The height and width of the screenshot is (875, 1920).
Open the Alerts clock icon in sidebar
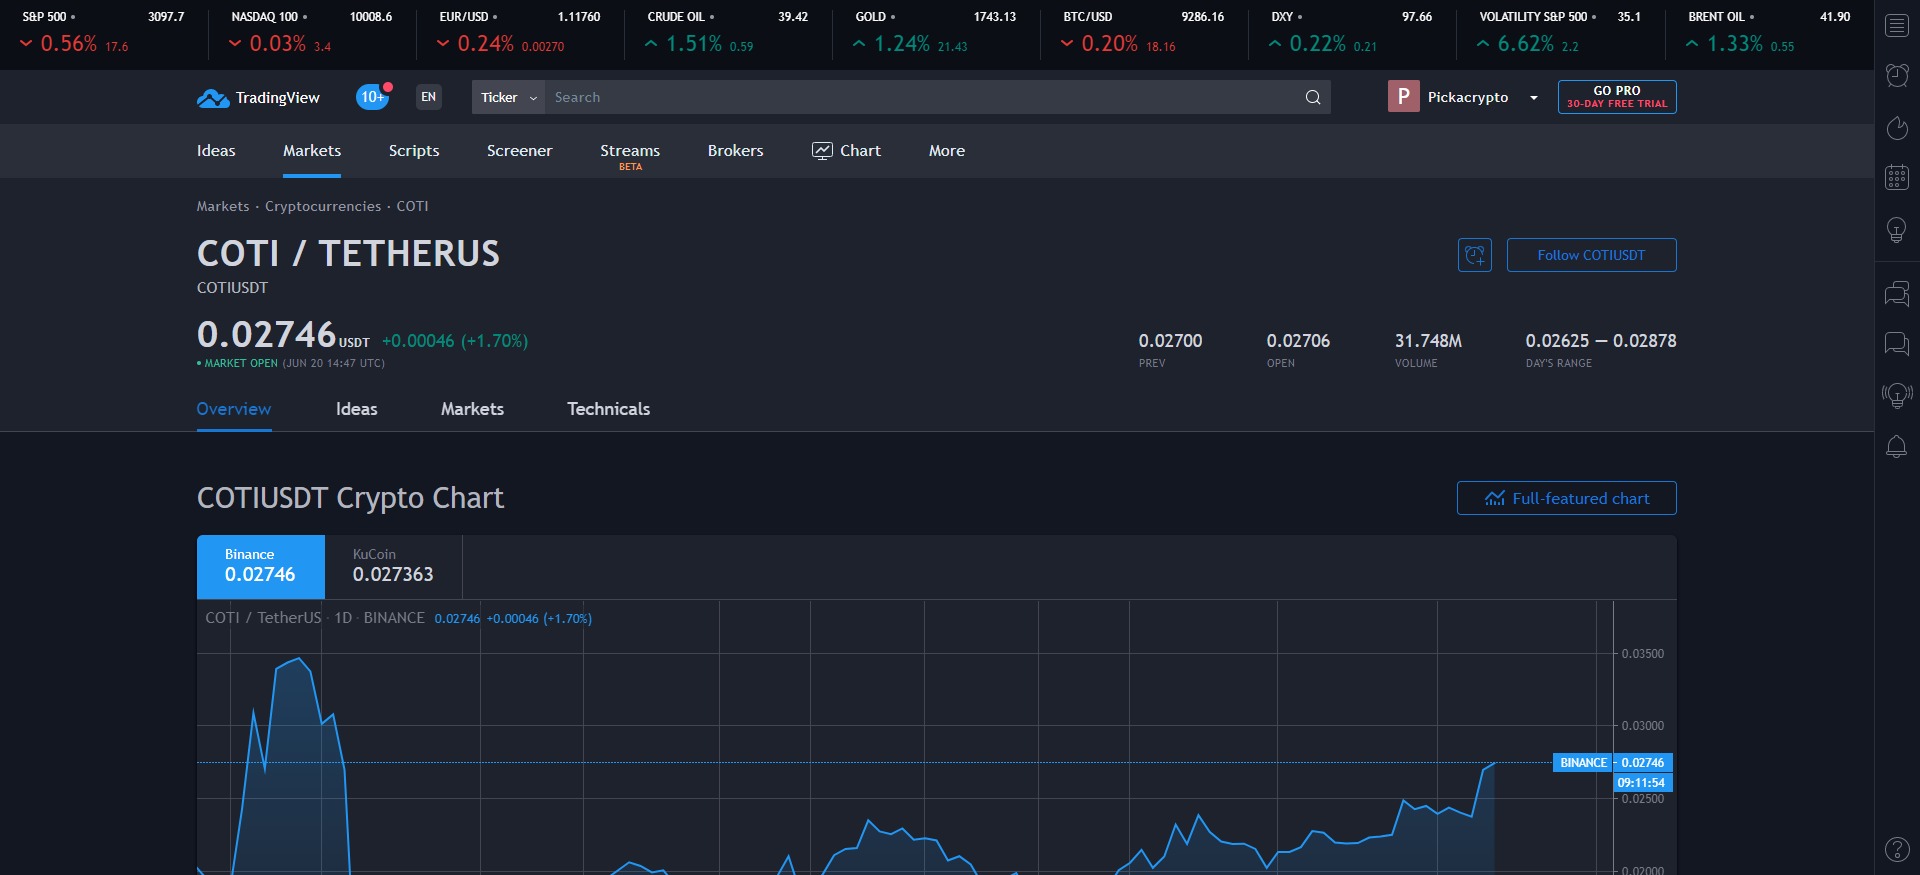(1897, 75)
